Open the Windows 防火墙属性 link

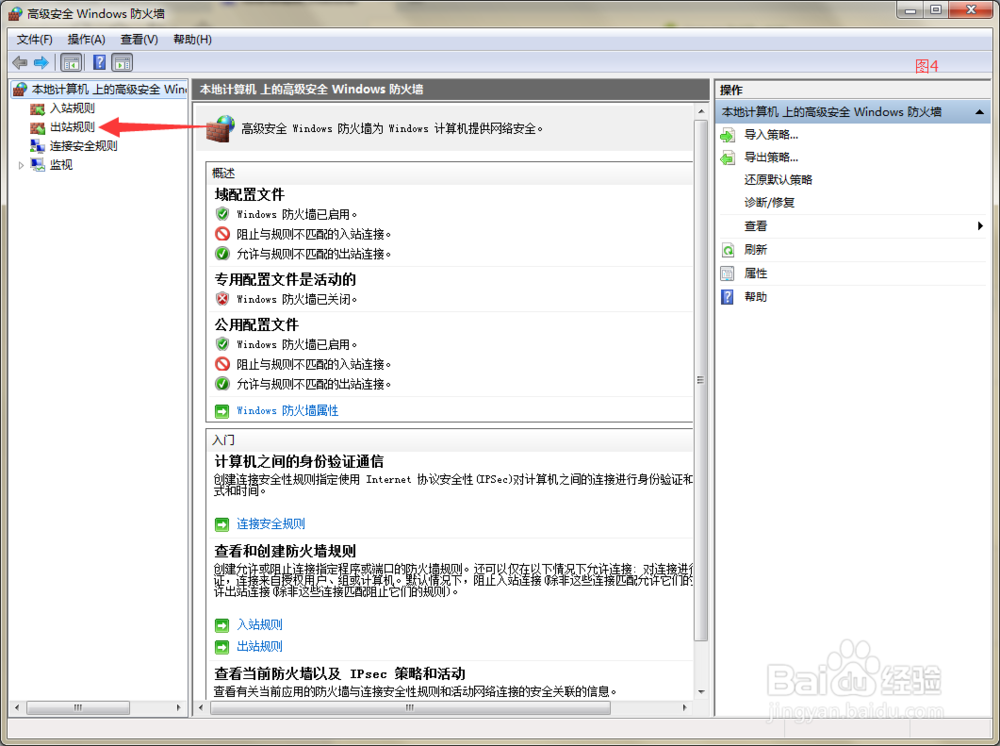click(287, 411)
